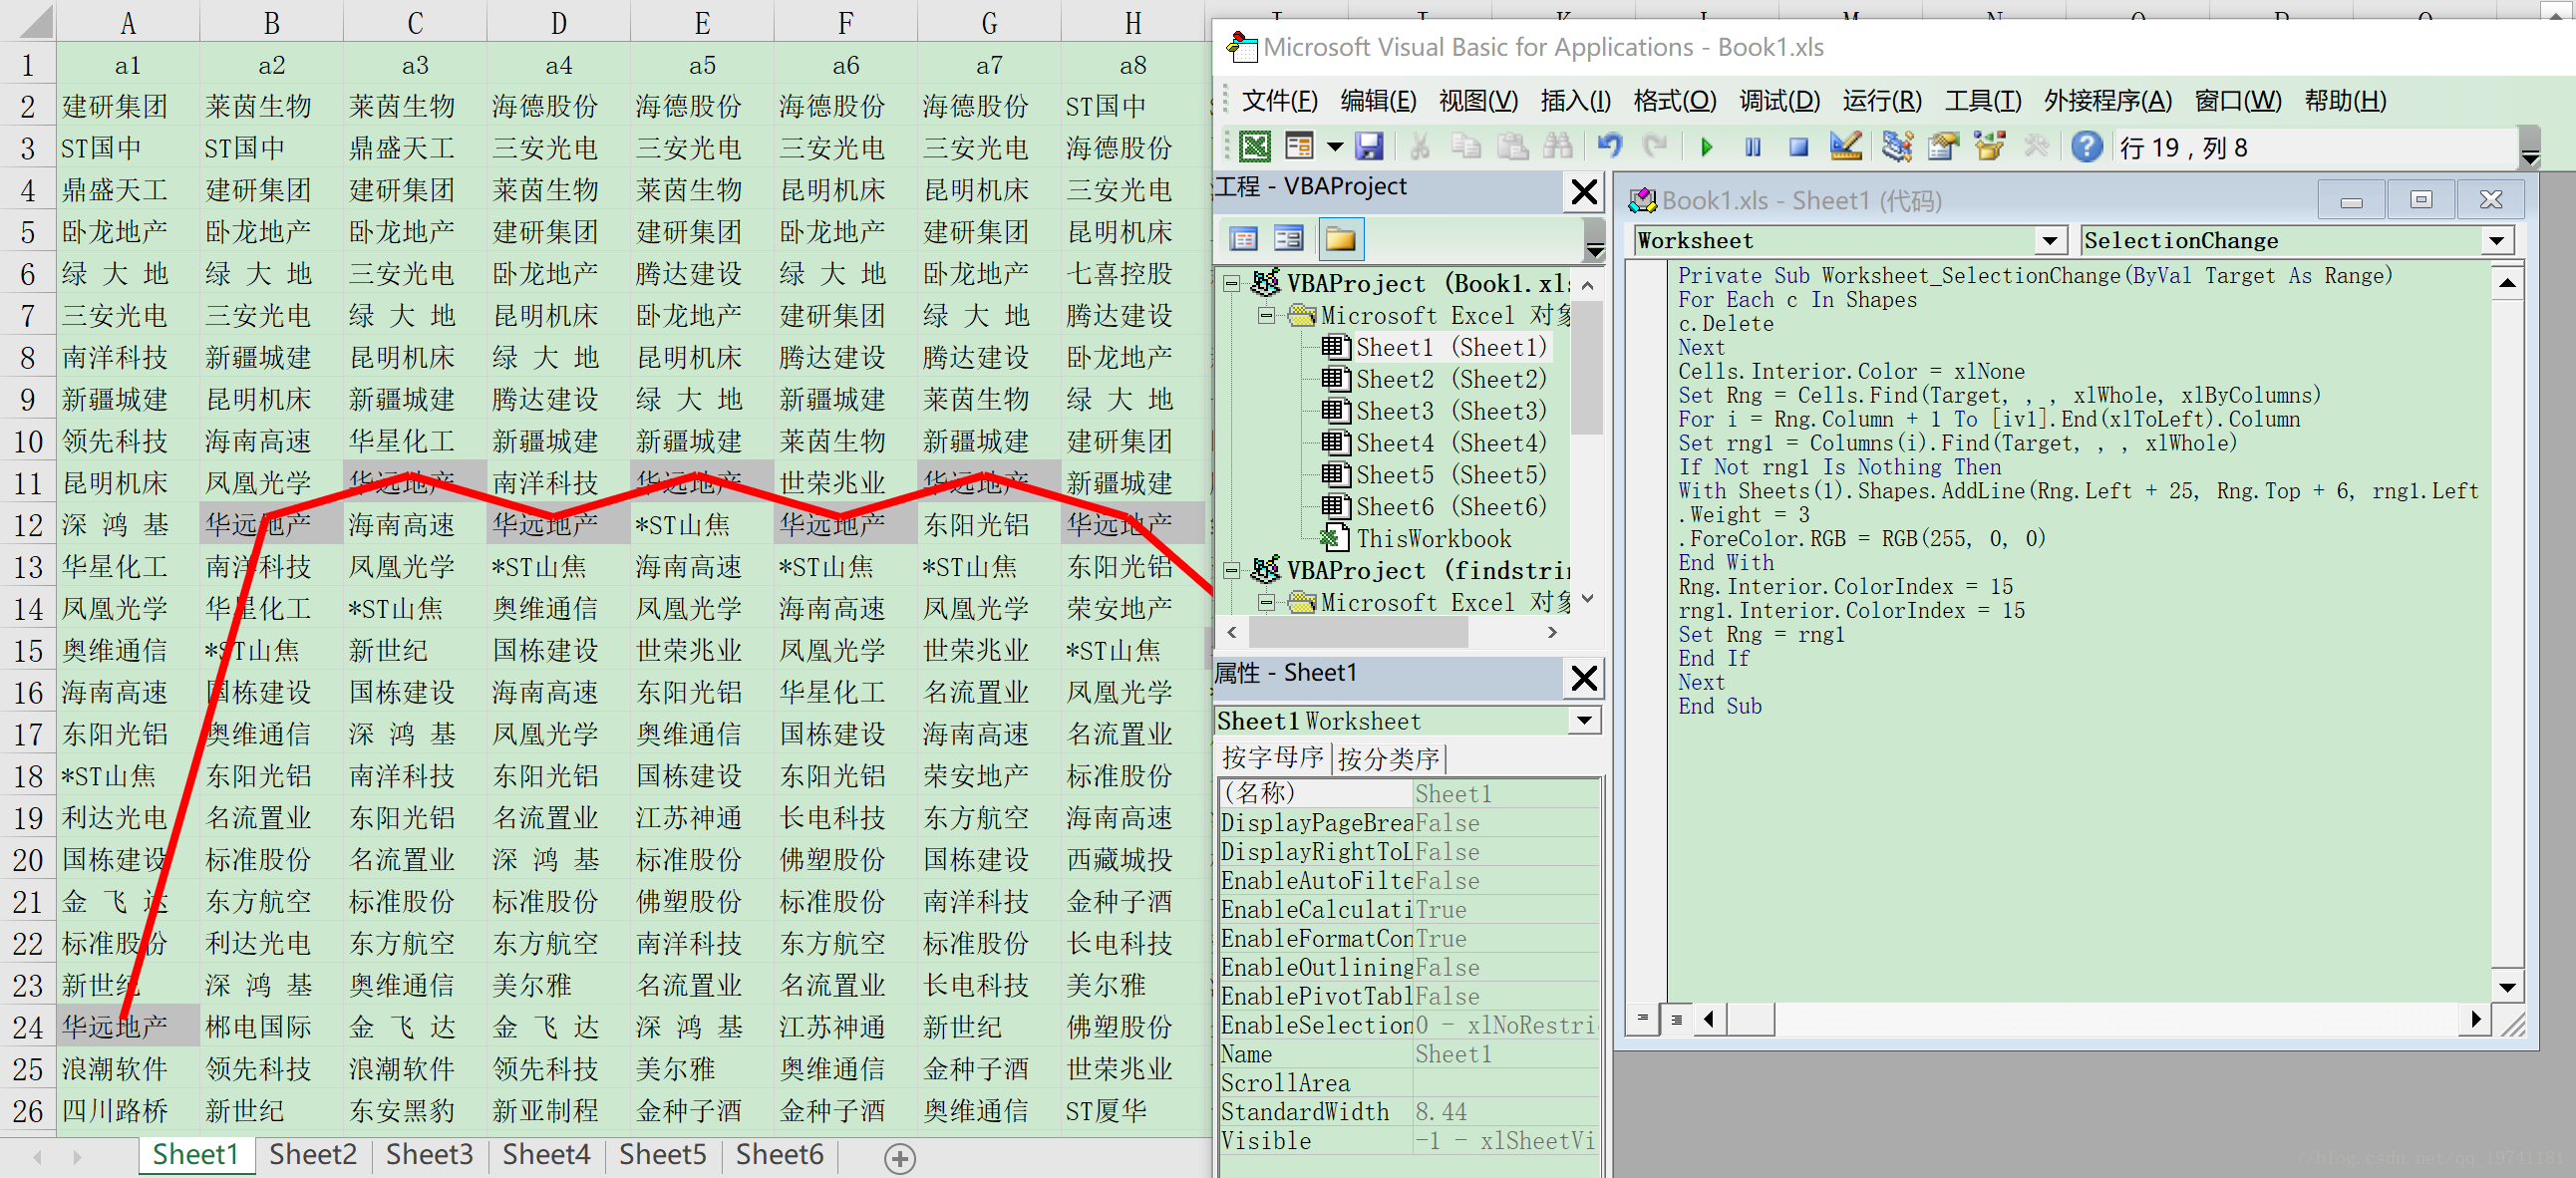Toggle Design Mode with the ruler-pencil icon
This screenshot has width=2576, height=1178.
1845,147
